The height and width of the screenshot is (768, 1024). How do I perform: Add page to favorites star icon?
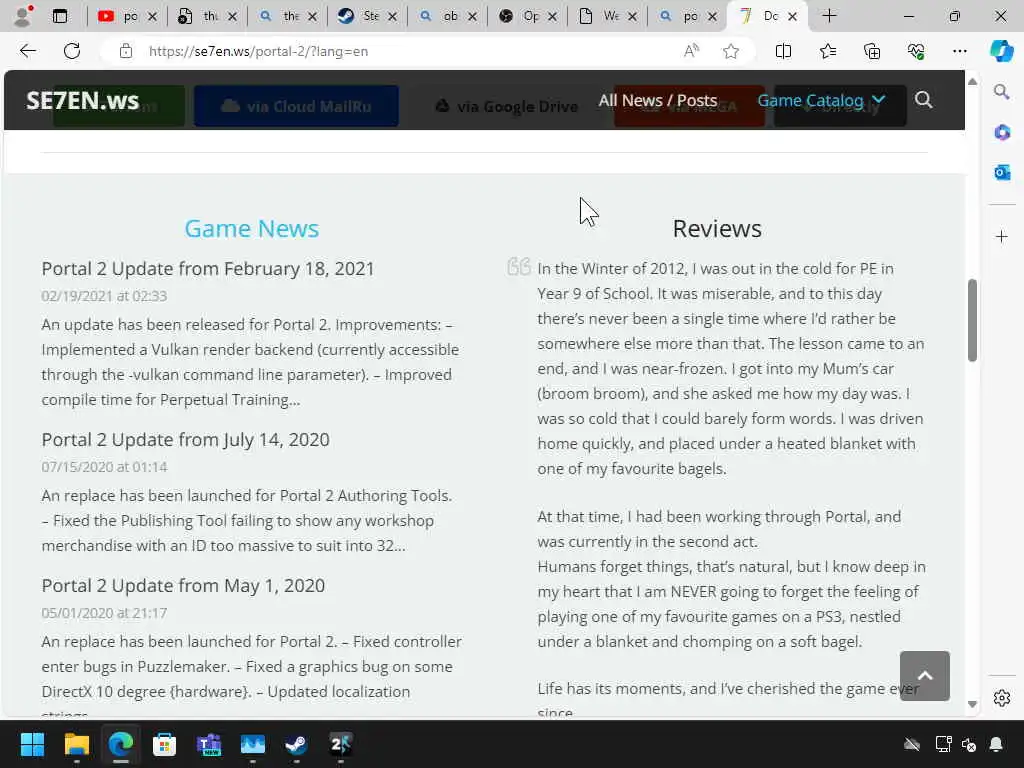(x=731, y=51)
